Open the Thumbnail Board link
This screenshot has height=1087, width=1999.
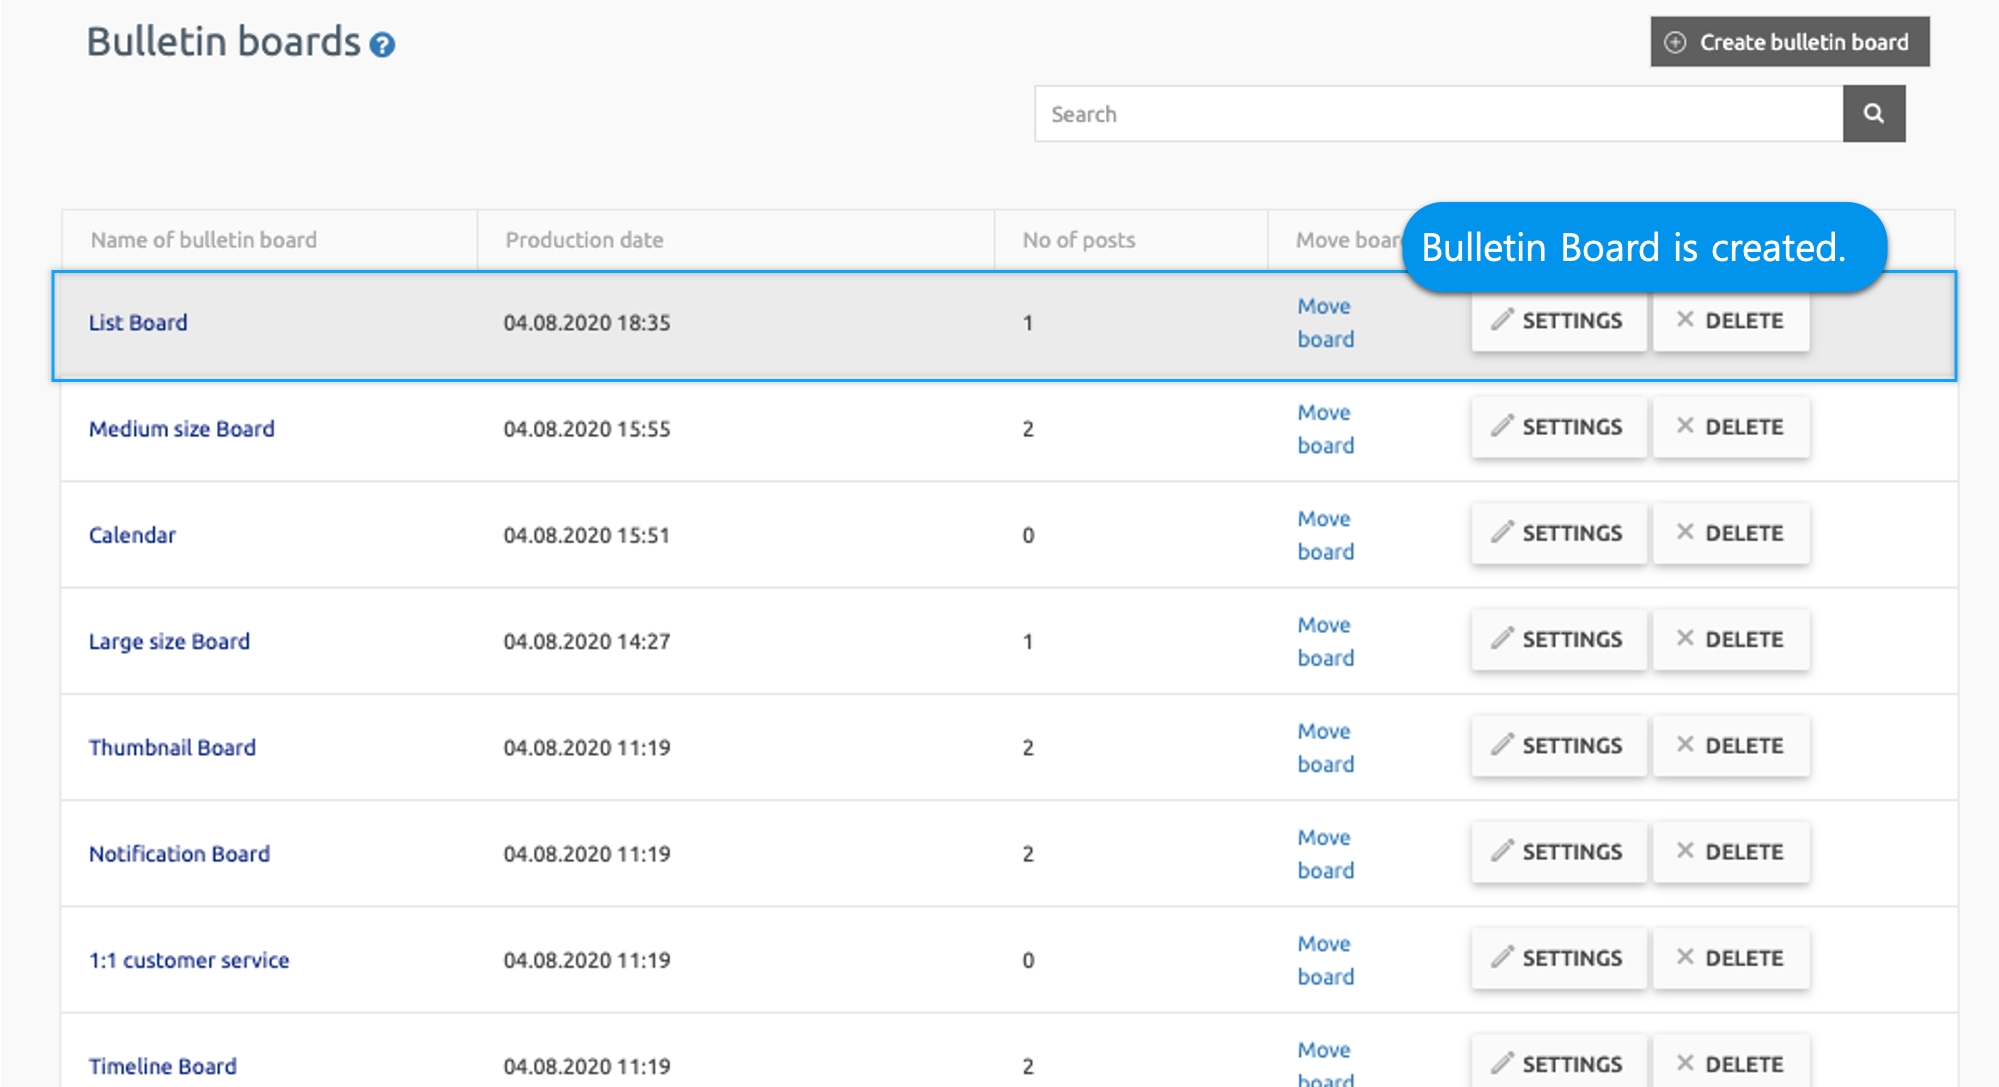[172, 747]
